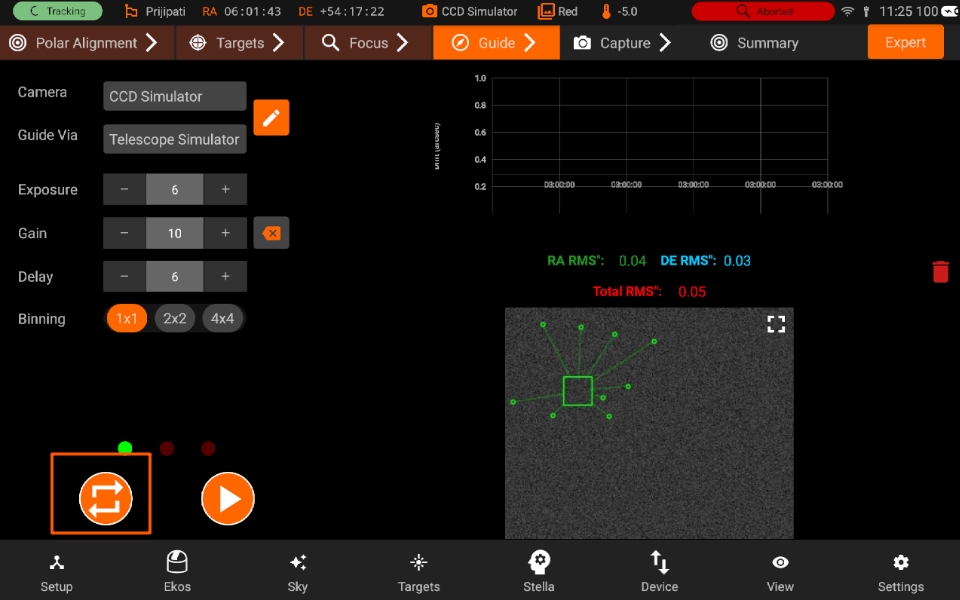
Task: Click the green status indicator dot
Action: pos(125,448)
